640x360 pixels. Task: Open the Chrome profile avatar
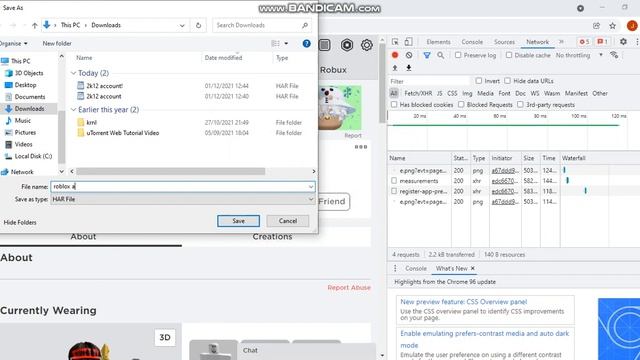632,26
